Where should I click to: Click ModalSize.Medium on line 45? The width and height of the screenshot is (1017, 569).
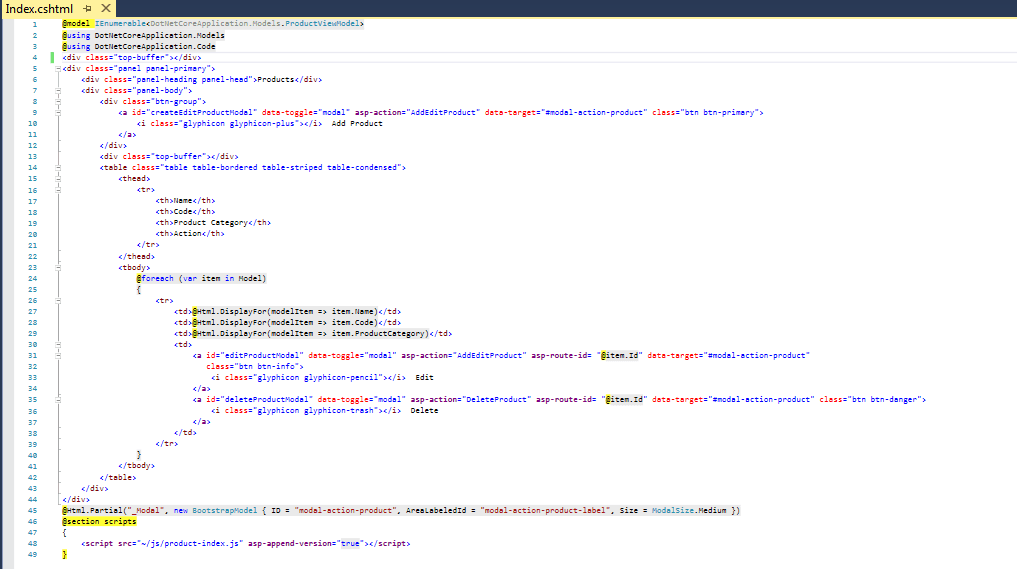coord(689,511)
